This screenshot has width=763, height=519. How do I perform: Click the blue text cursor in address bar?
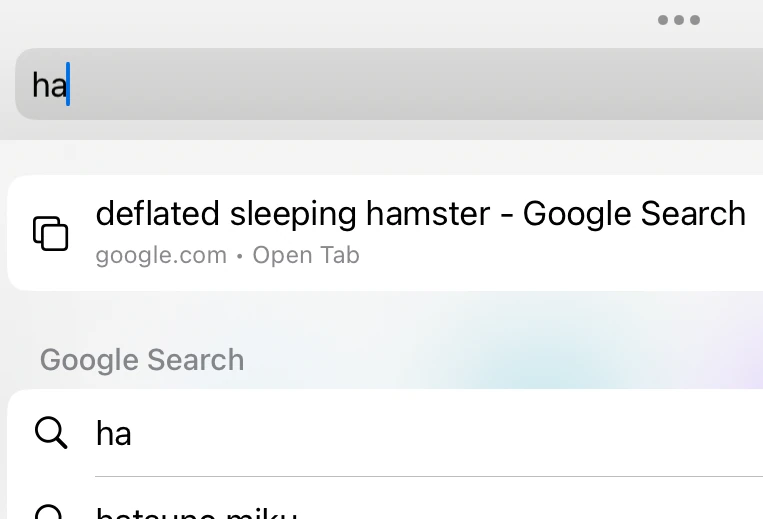pos(68,85)
